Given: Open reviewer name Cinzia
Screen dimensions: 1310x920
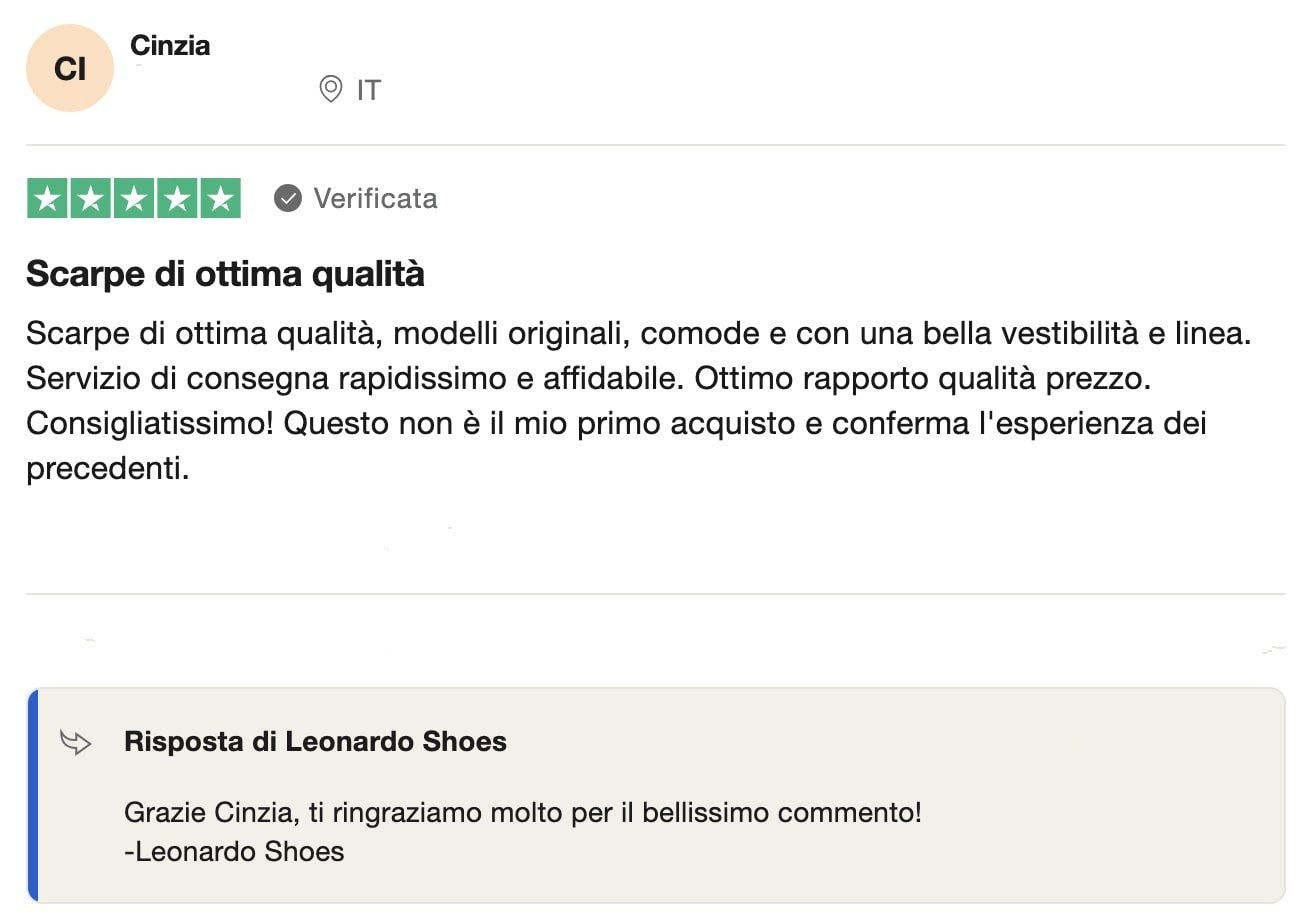Looking at the screenshot, I should point(170,45).
